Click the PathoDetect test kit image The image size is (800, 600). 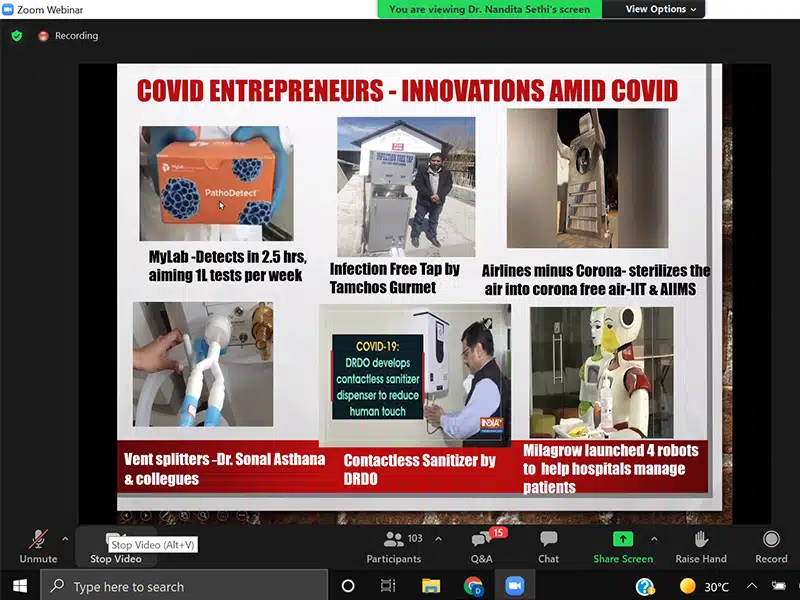pyautogui.click(x=216, y=183)
